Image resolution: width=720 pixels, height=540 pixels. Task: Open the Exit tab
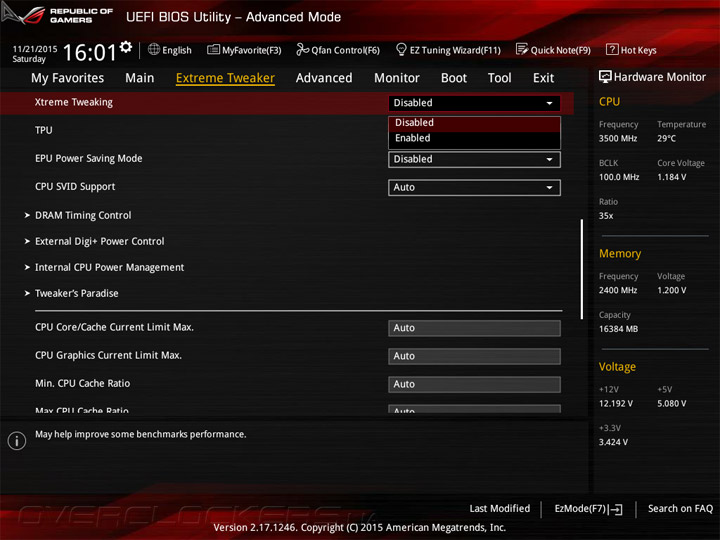click(543, 78)
